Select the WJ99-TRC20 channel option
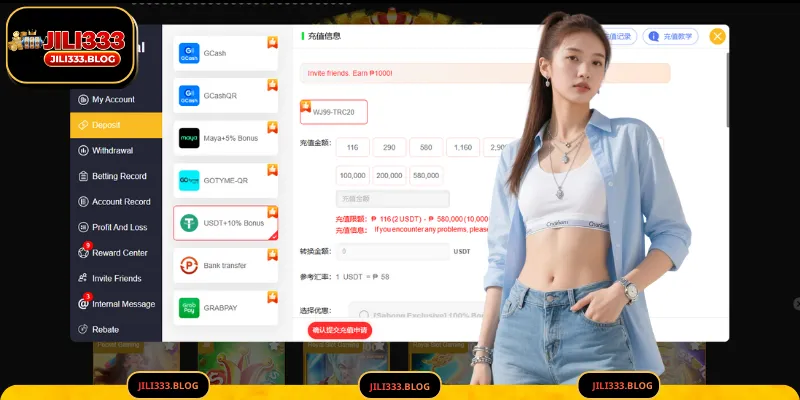The width and height of the screenshot is (800, 400). (334, 112)
